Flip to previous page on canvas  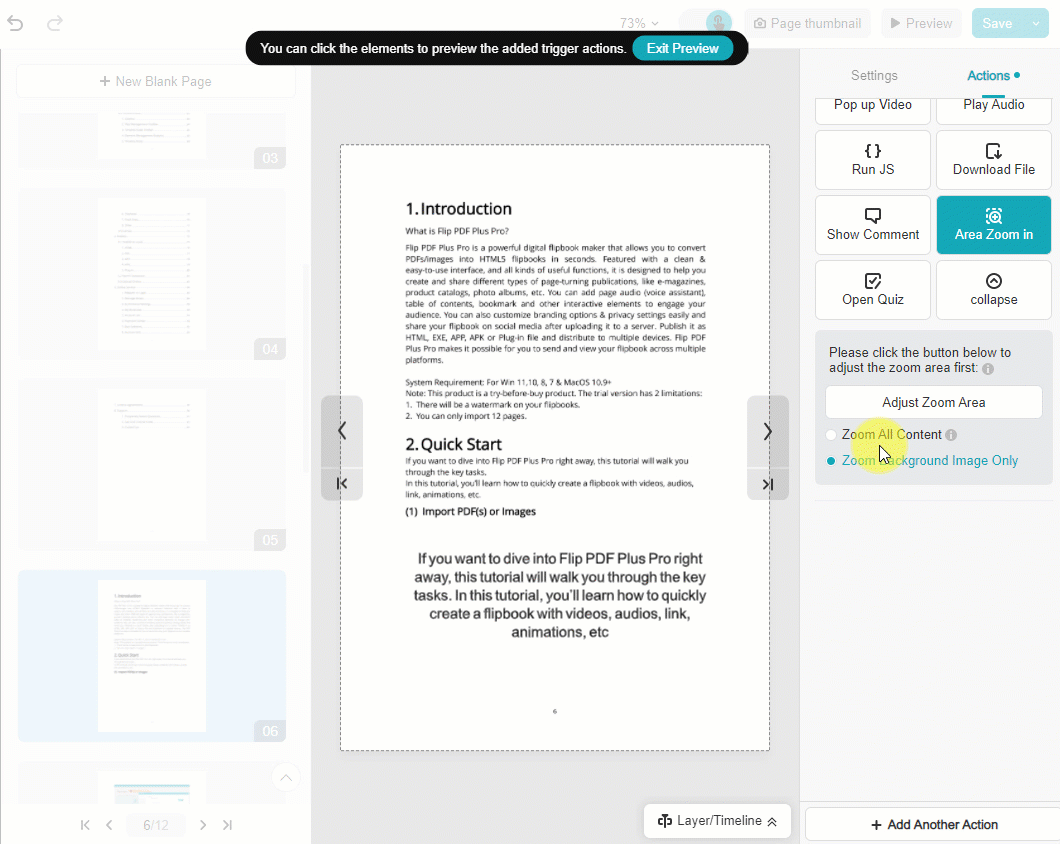342,431
